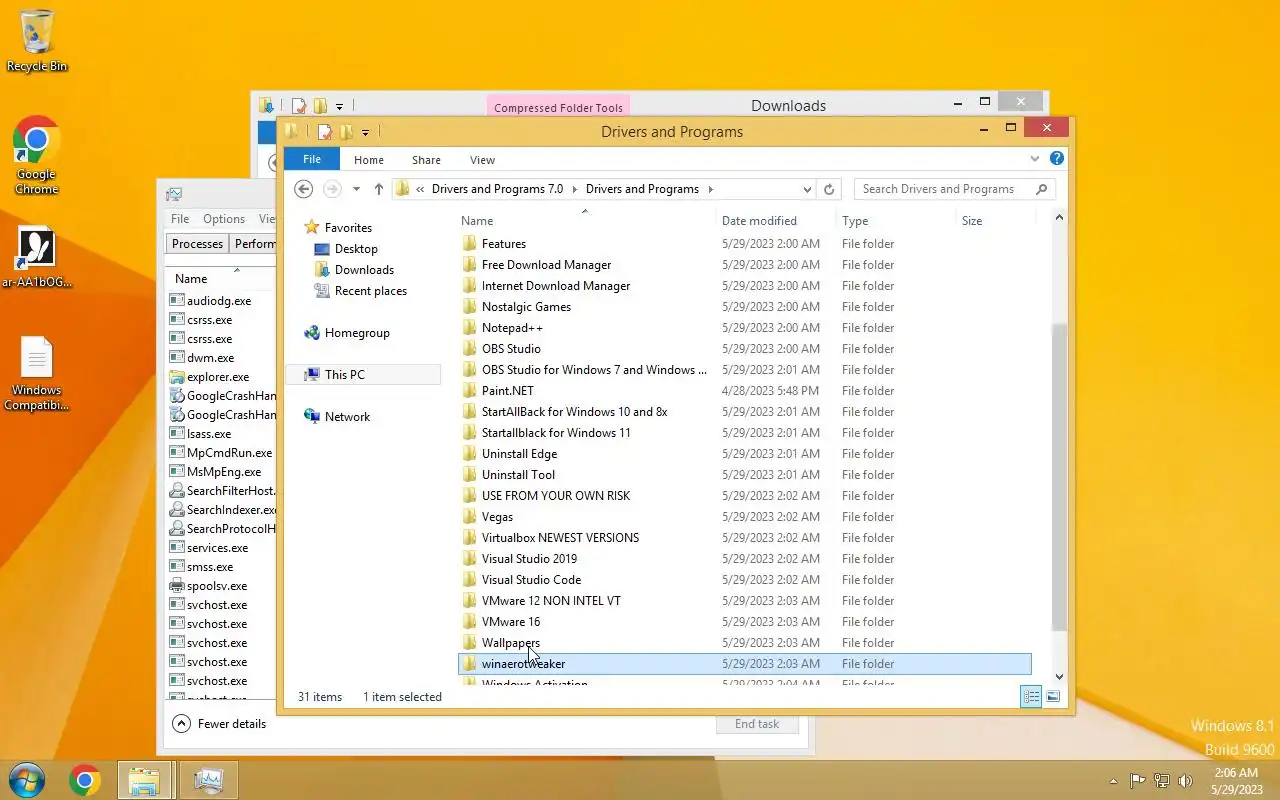Screen dimensions: 1280x800
Task: Collapse Task Manager with Fewer details
Action: 219,724
